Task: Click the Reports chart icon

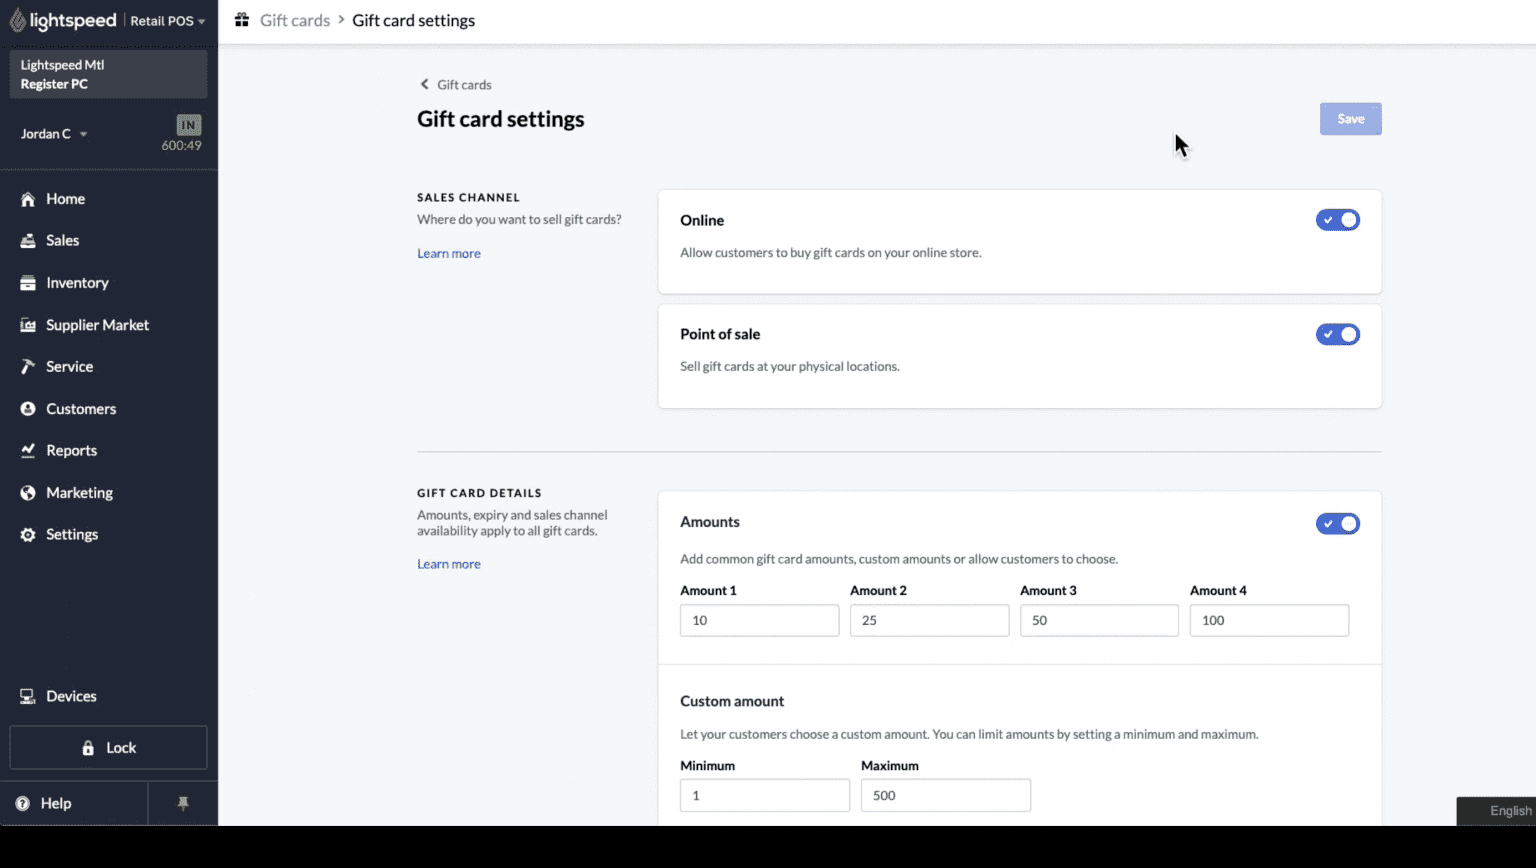Action: pyautogui.click(x=28, y=451)
